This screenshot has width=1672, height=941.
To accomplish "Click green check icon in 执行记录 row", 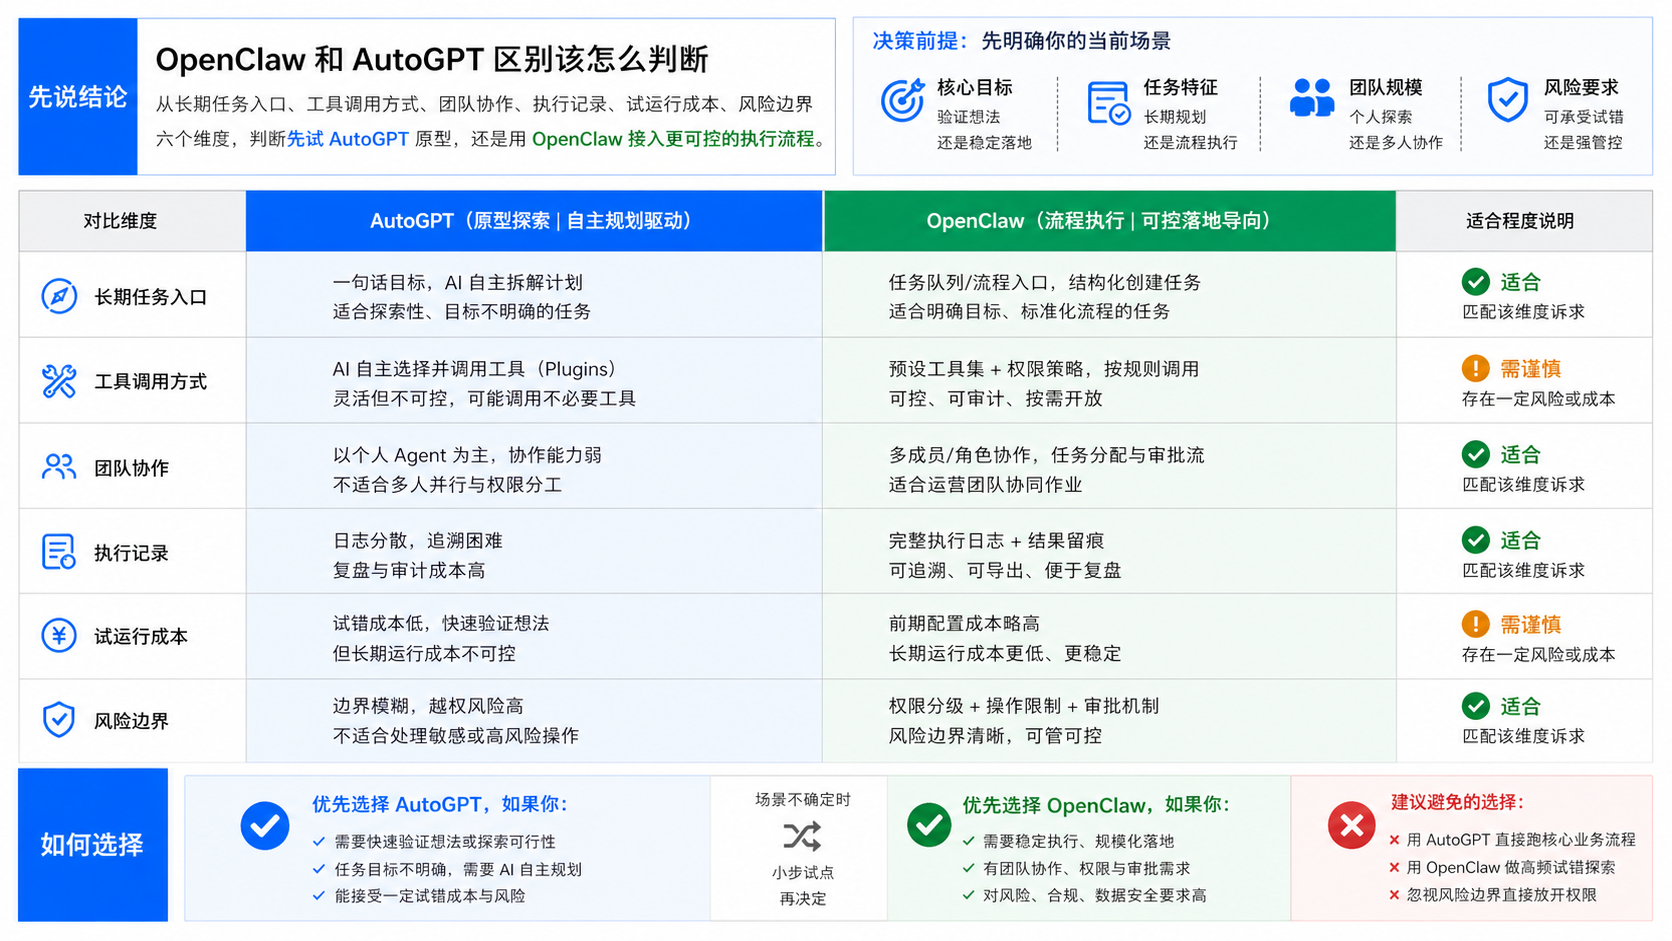I will [1475, 540].
